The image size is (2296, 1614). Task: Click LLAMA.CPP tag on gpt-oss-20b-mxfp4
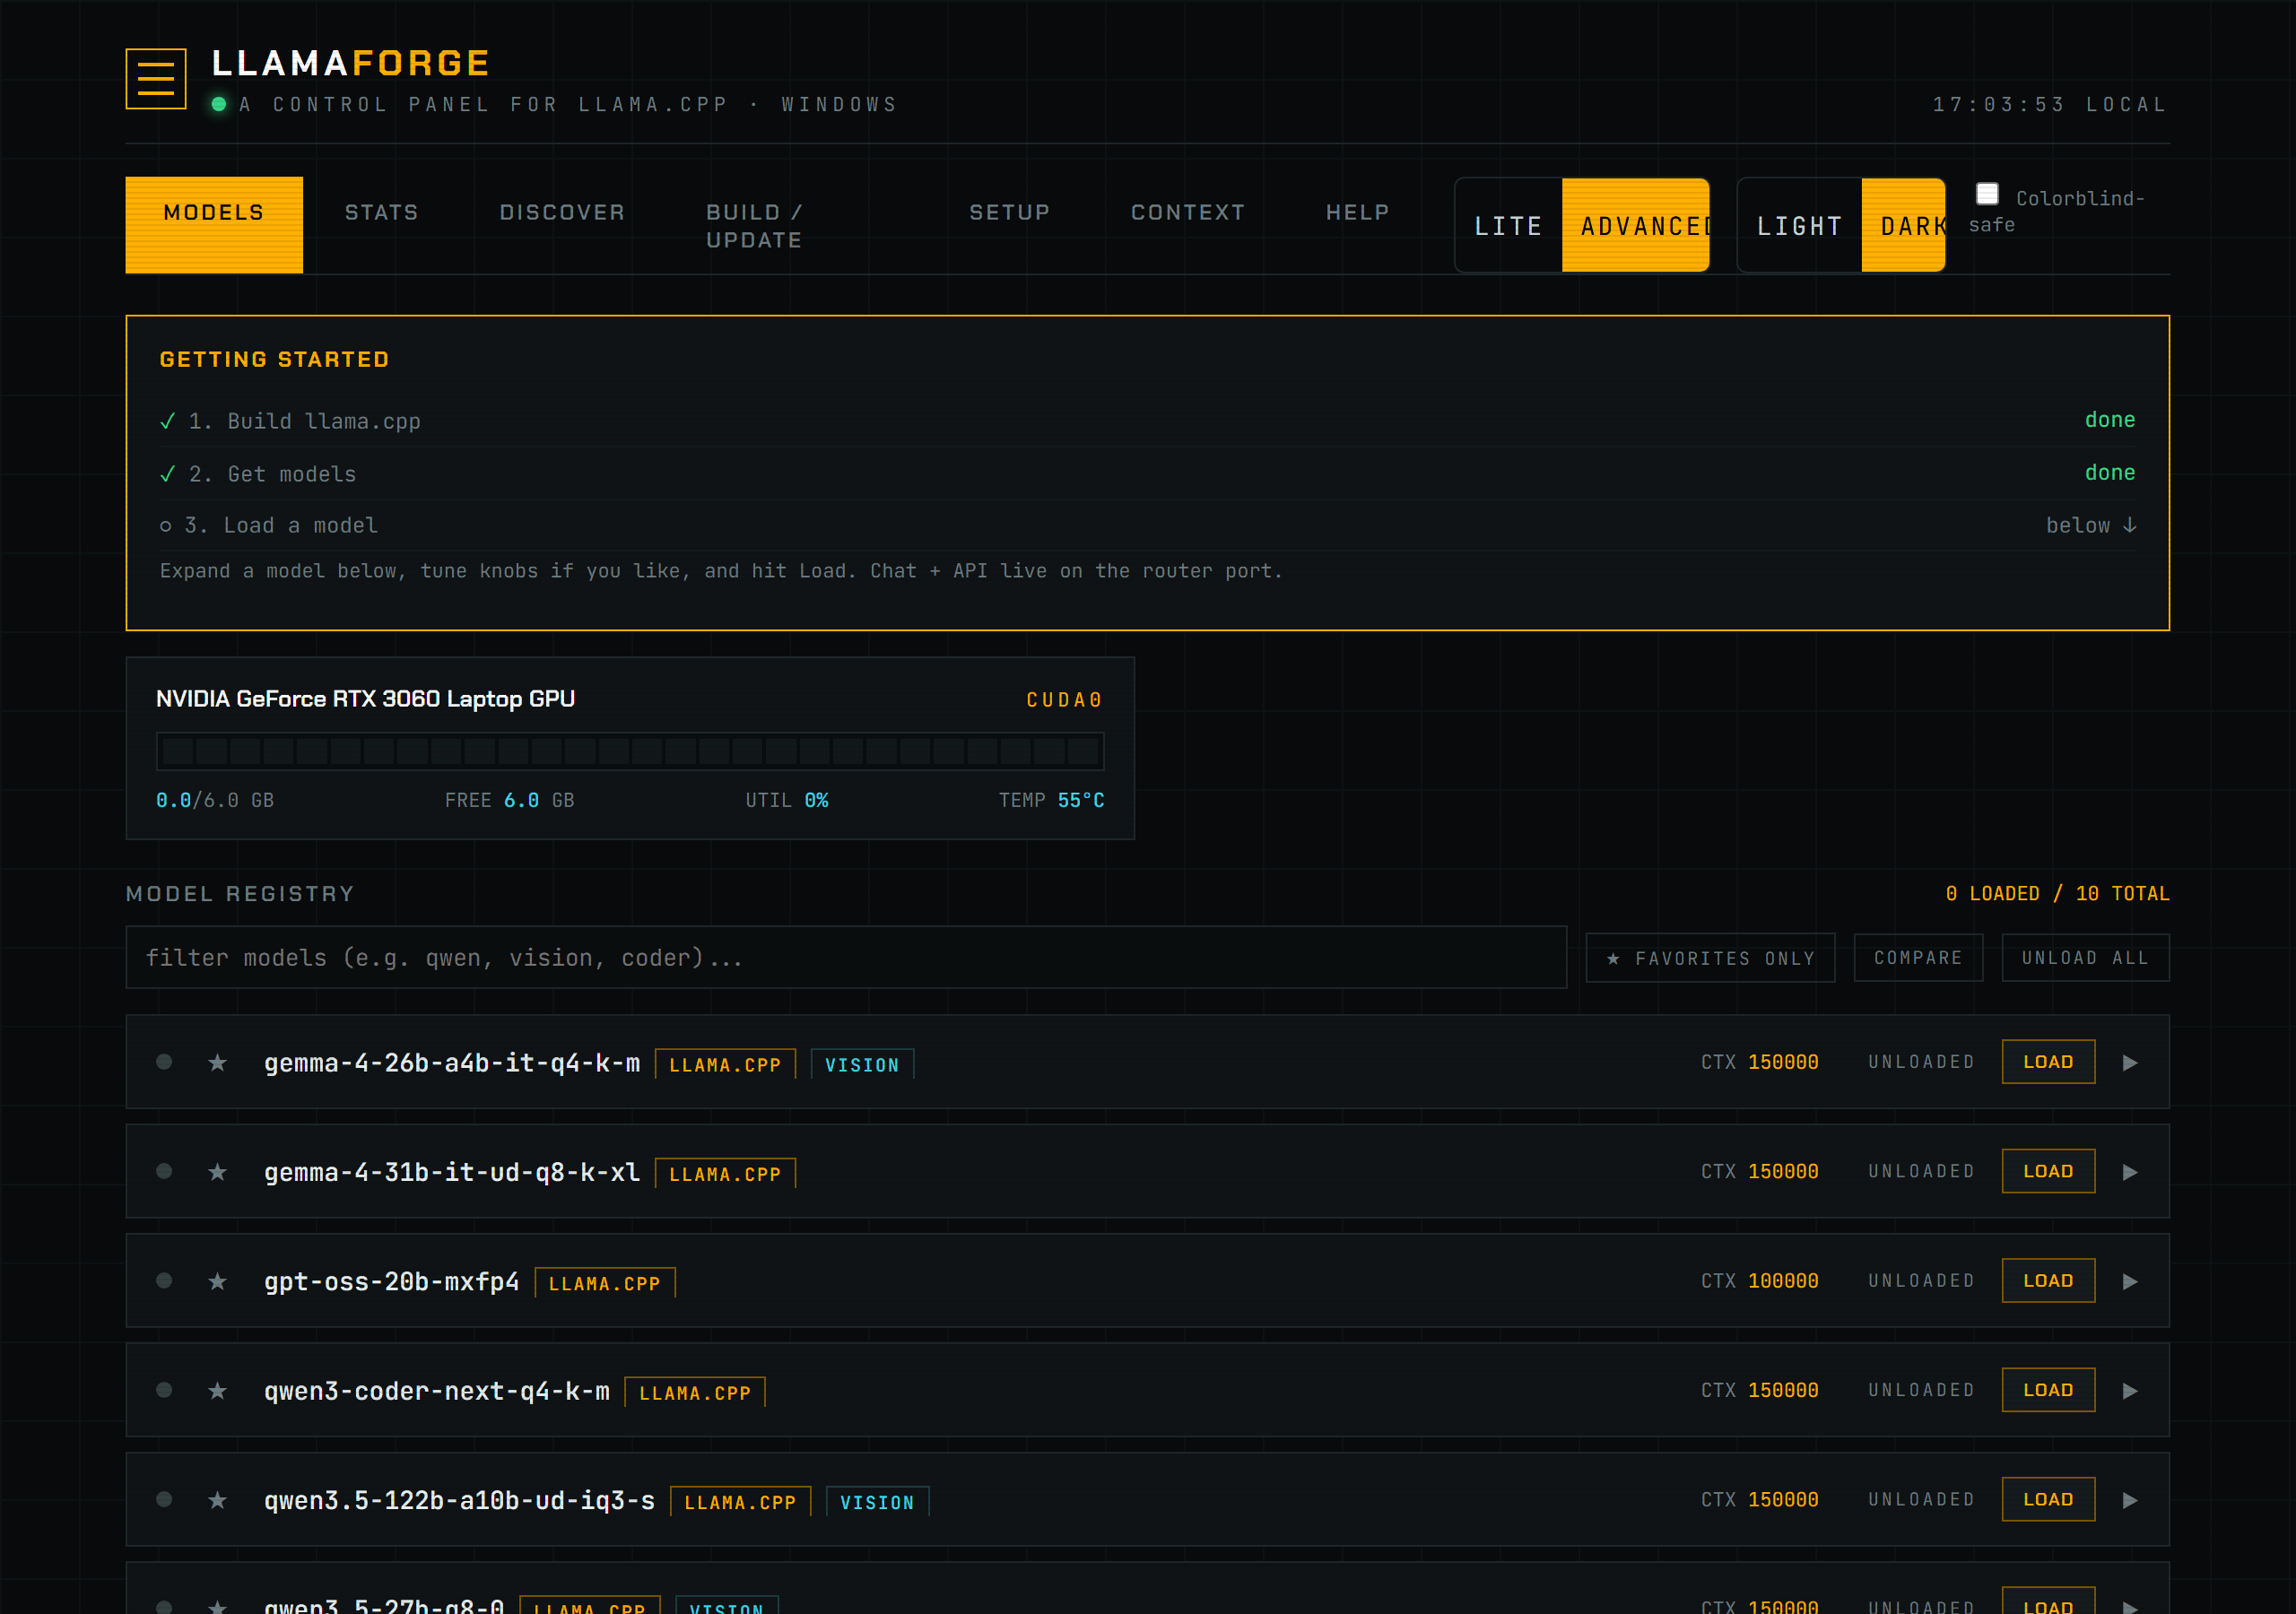point(605,1283)
